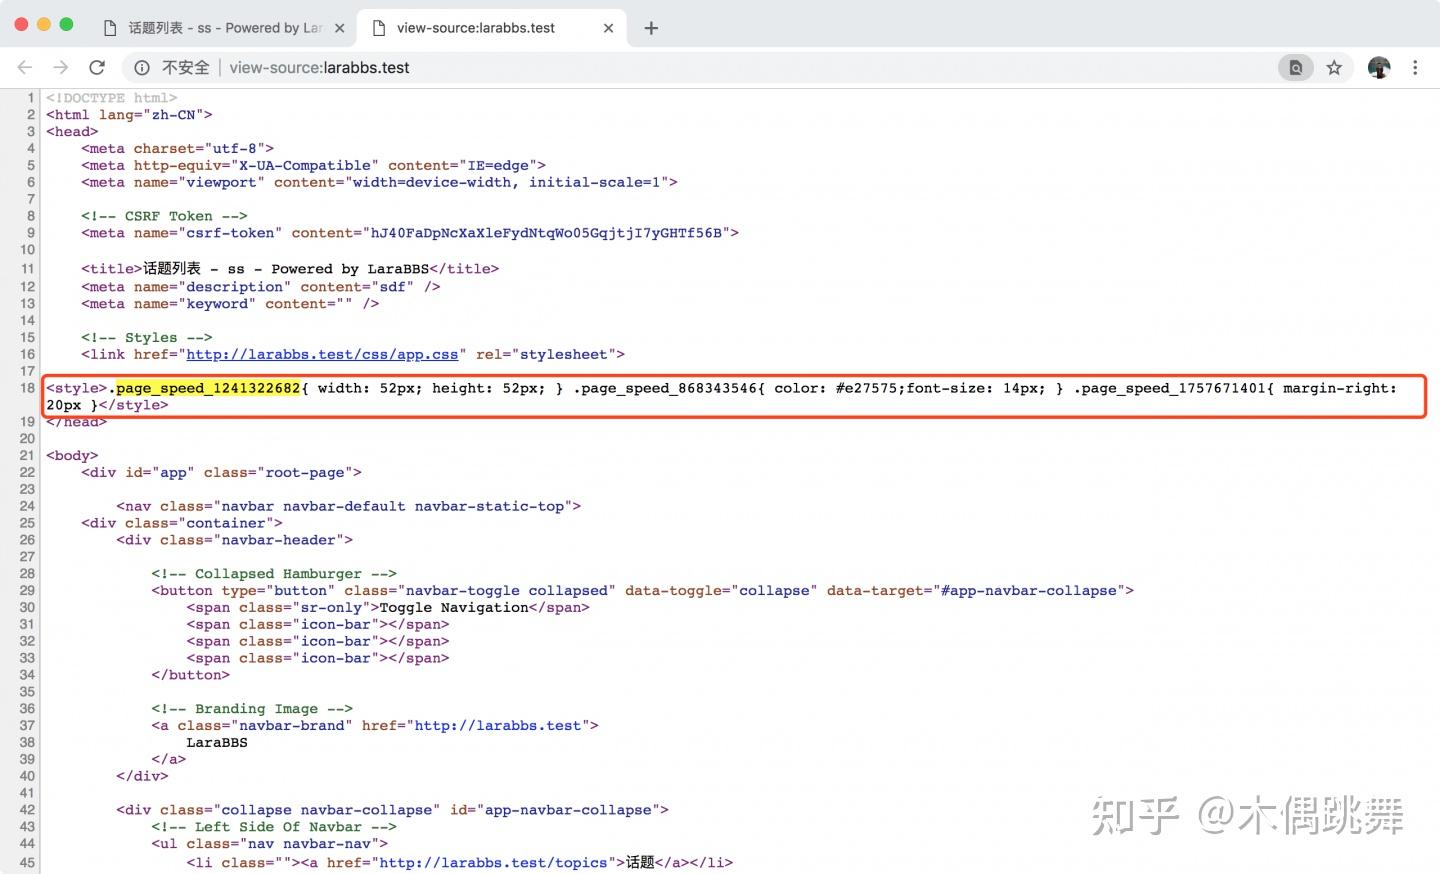Click the 不安全 security warning label
The width and height of the screenshot is (1440, 874).
coord(186,67)
